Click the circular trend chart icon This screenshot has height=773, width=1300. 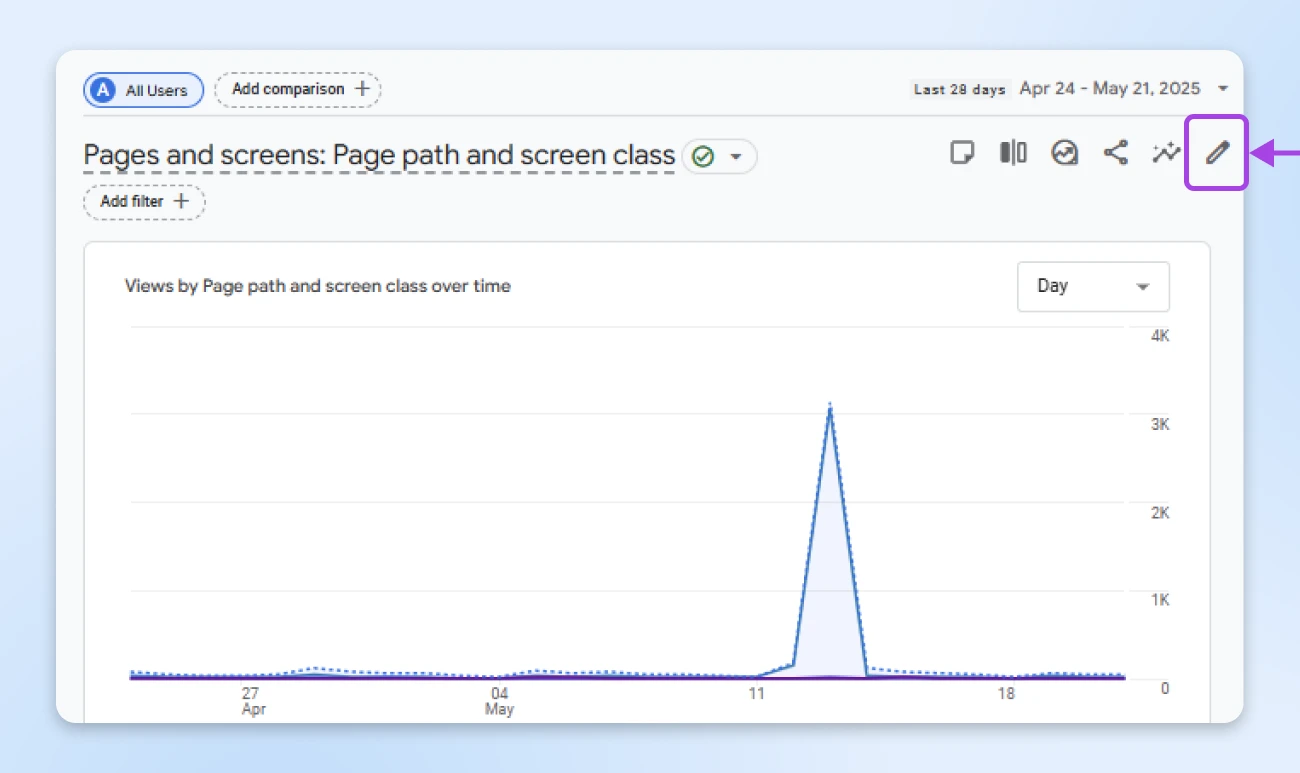tap(1064, 153)
